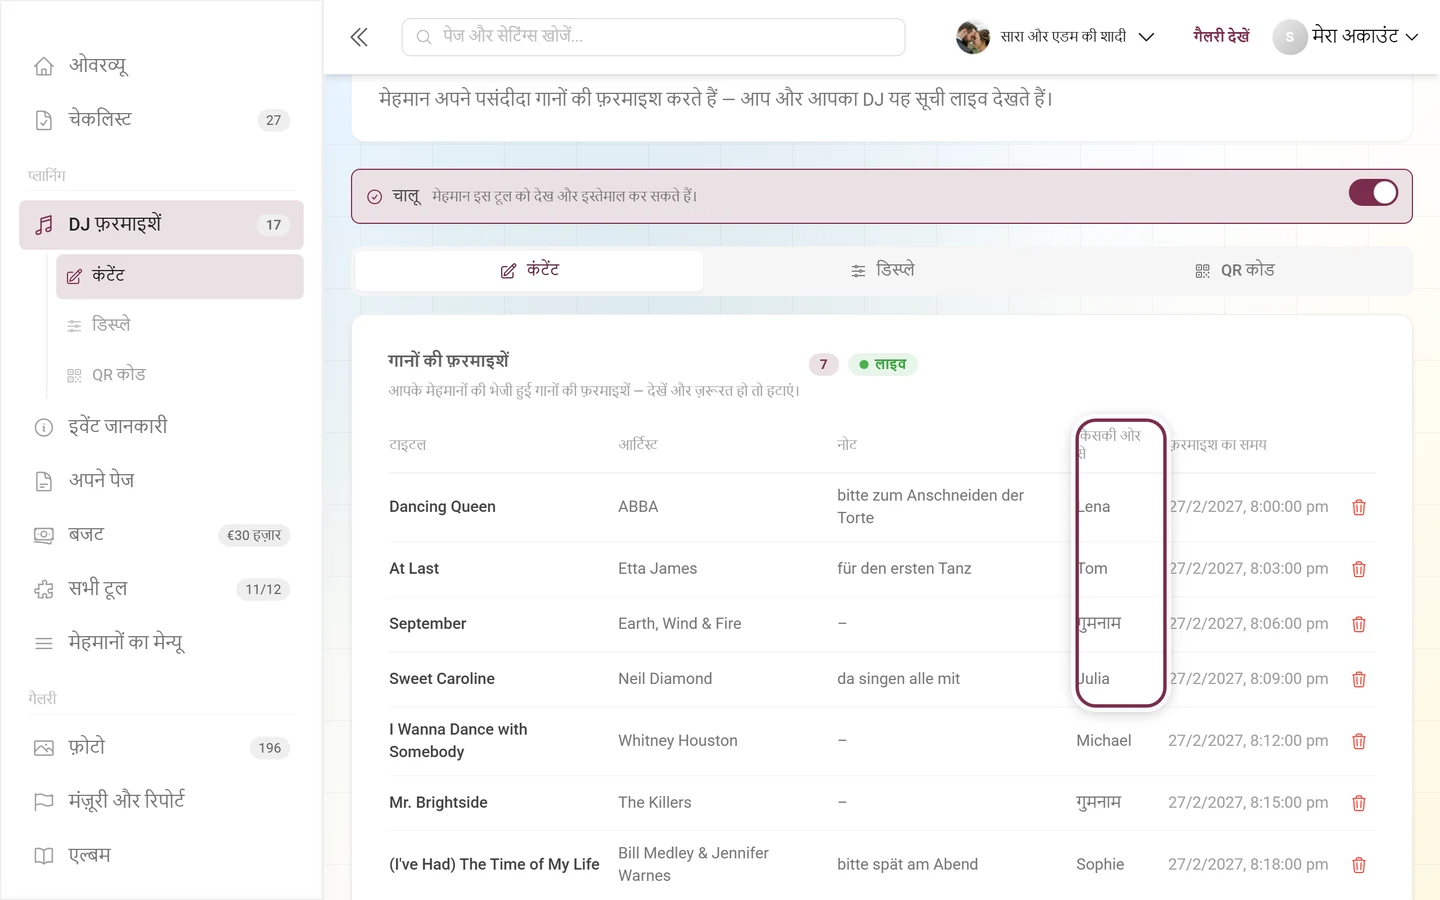The width and height of the screenshot is (1440, 900).
Task: Open the फ़ोटो gallery section
Action: click(x=161, y=747)
